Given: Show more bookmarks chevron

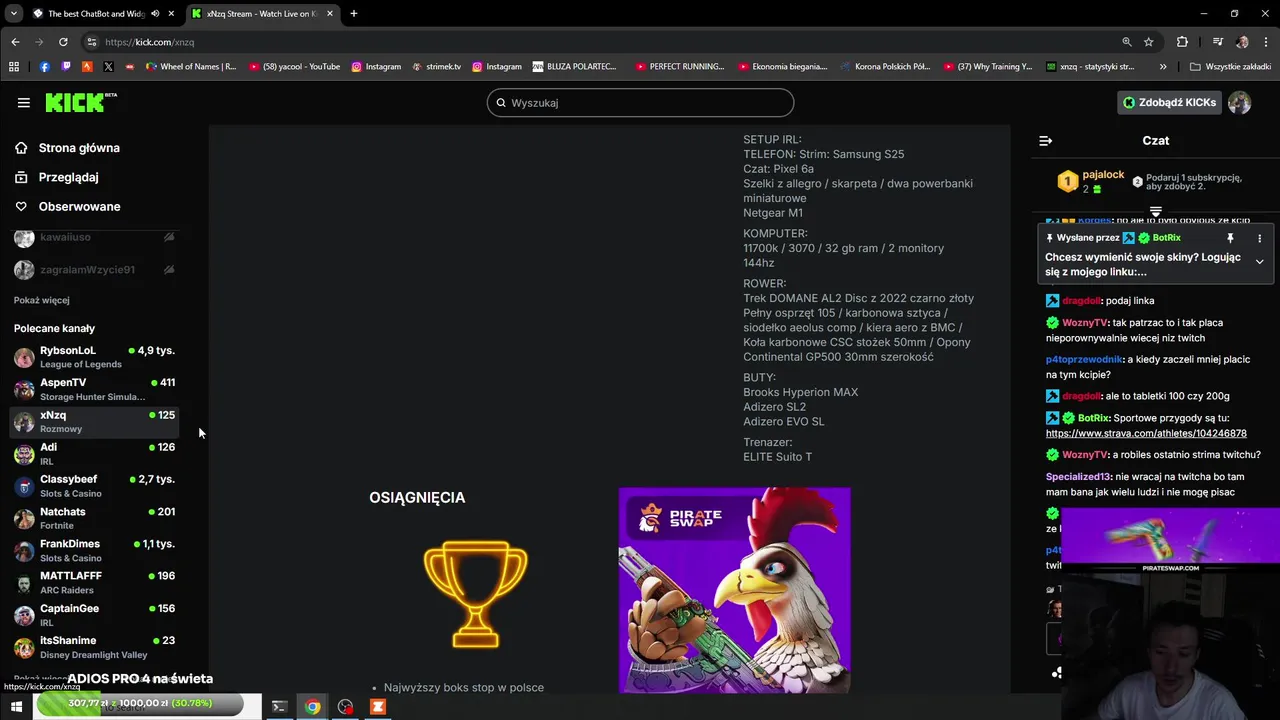Looking at the screenshot, I should coord(1163,67).
